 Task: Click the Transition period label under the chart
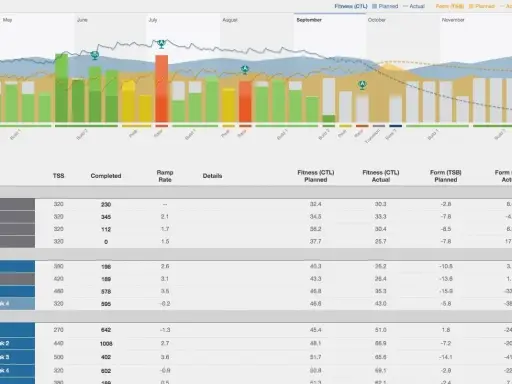(372, 136)
